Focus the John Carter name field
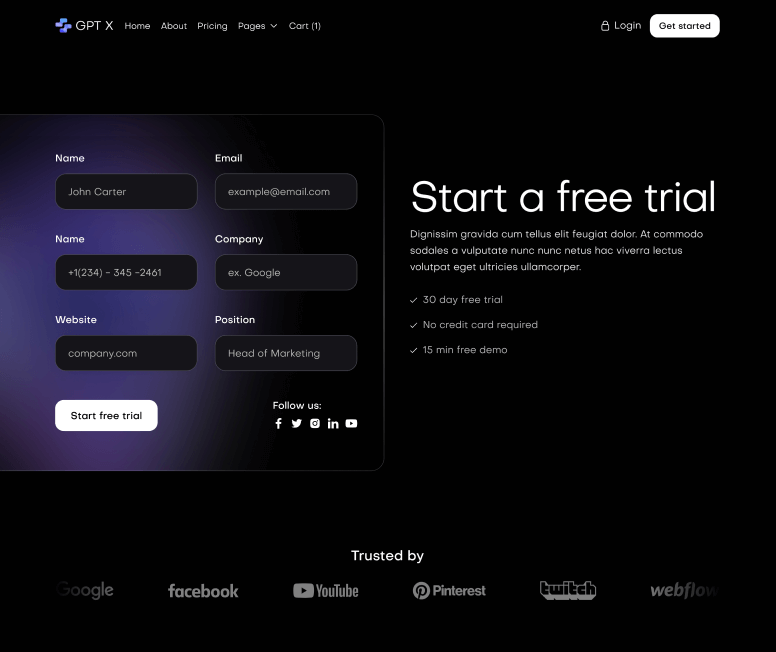 point(126,191)
